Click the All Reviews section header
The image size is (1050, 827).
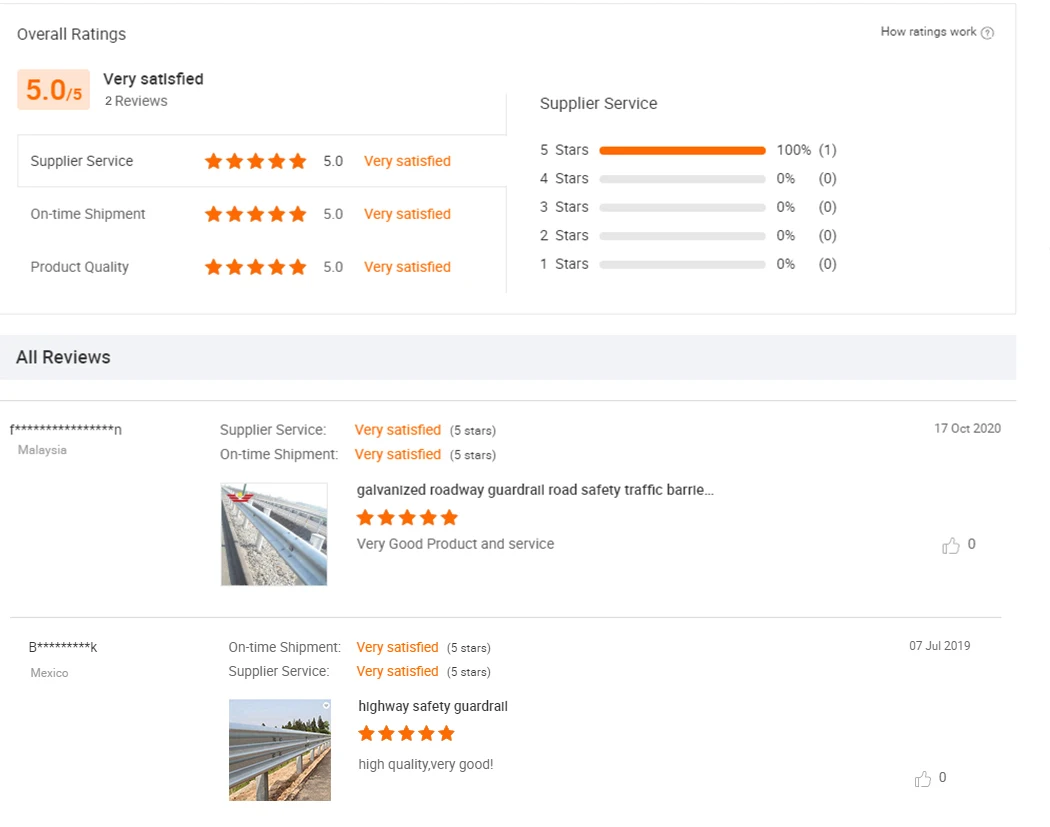click(x=63, y=357)
